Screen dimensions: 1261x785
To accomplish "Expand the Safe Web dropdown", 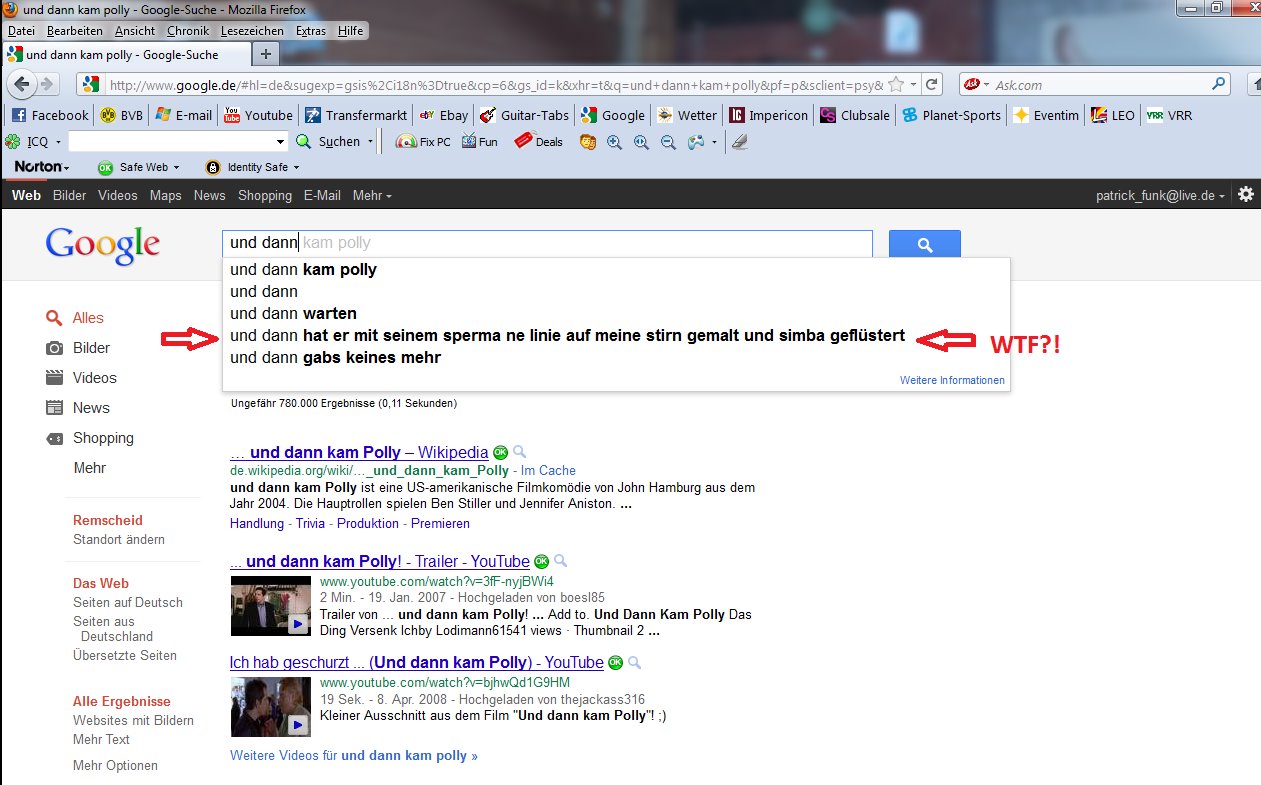I will tap(176, 168).
